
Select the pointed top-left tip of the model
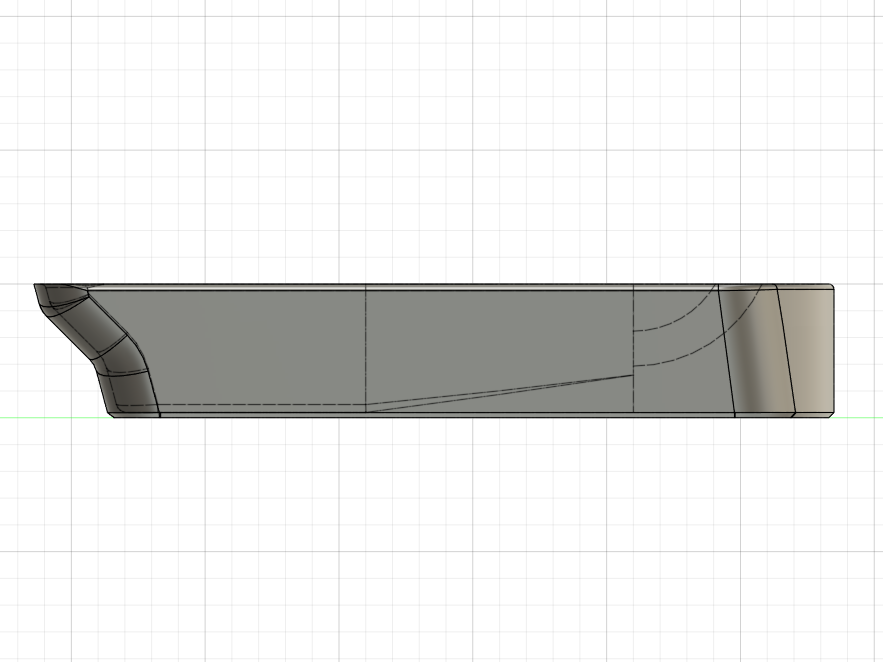click(x=36, y=286)
